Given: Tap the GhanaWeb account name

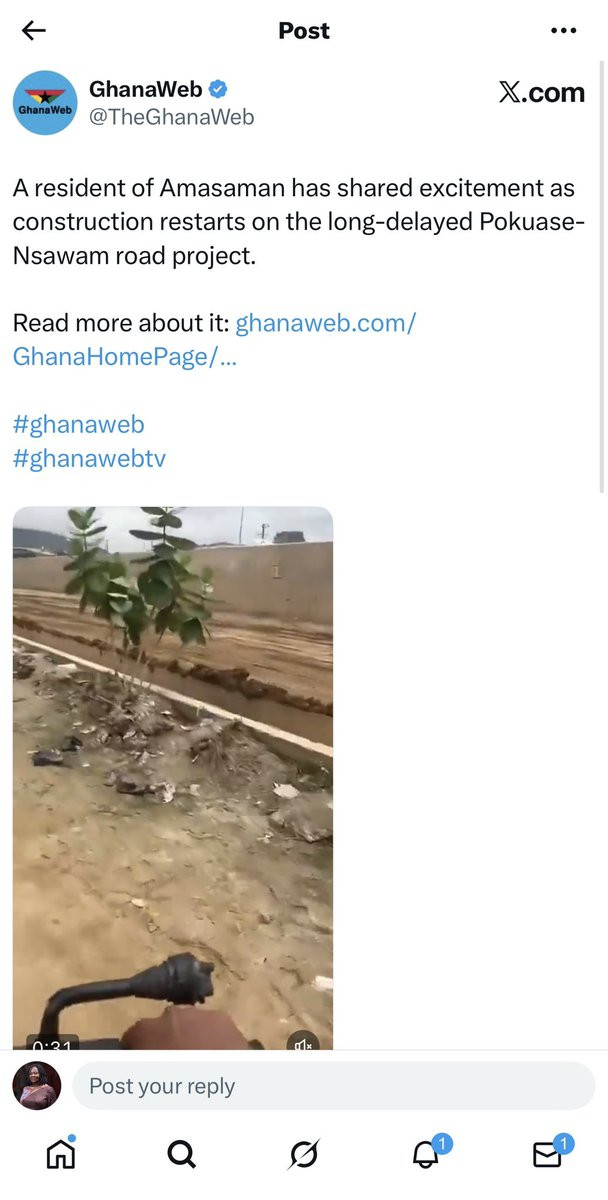Looking at the screenshot, I should click(146, 89).
